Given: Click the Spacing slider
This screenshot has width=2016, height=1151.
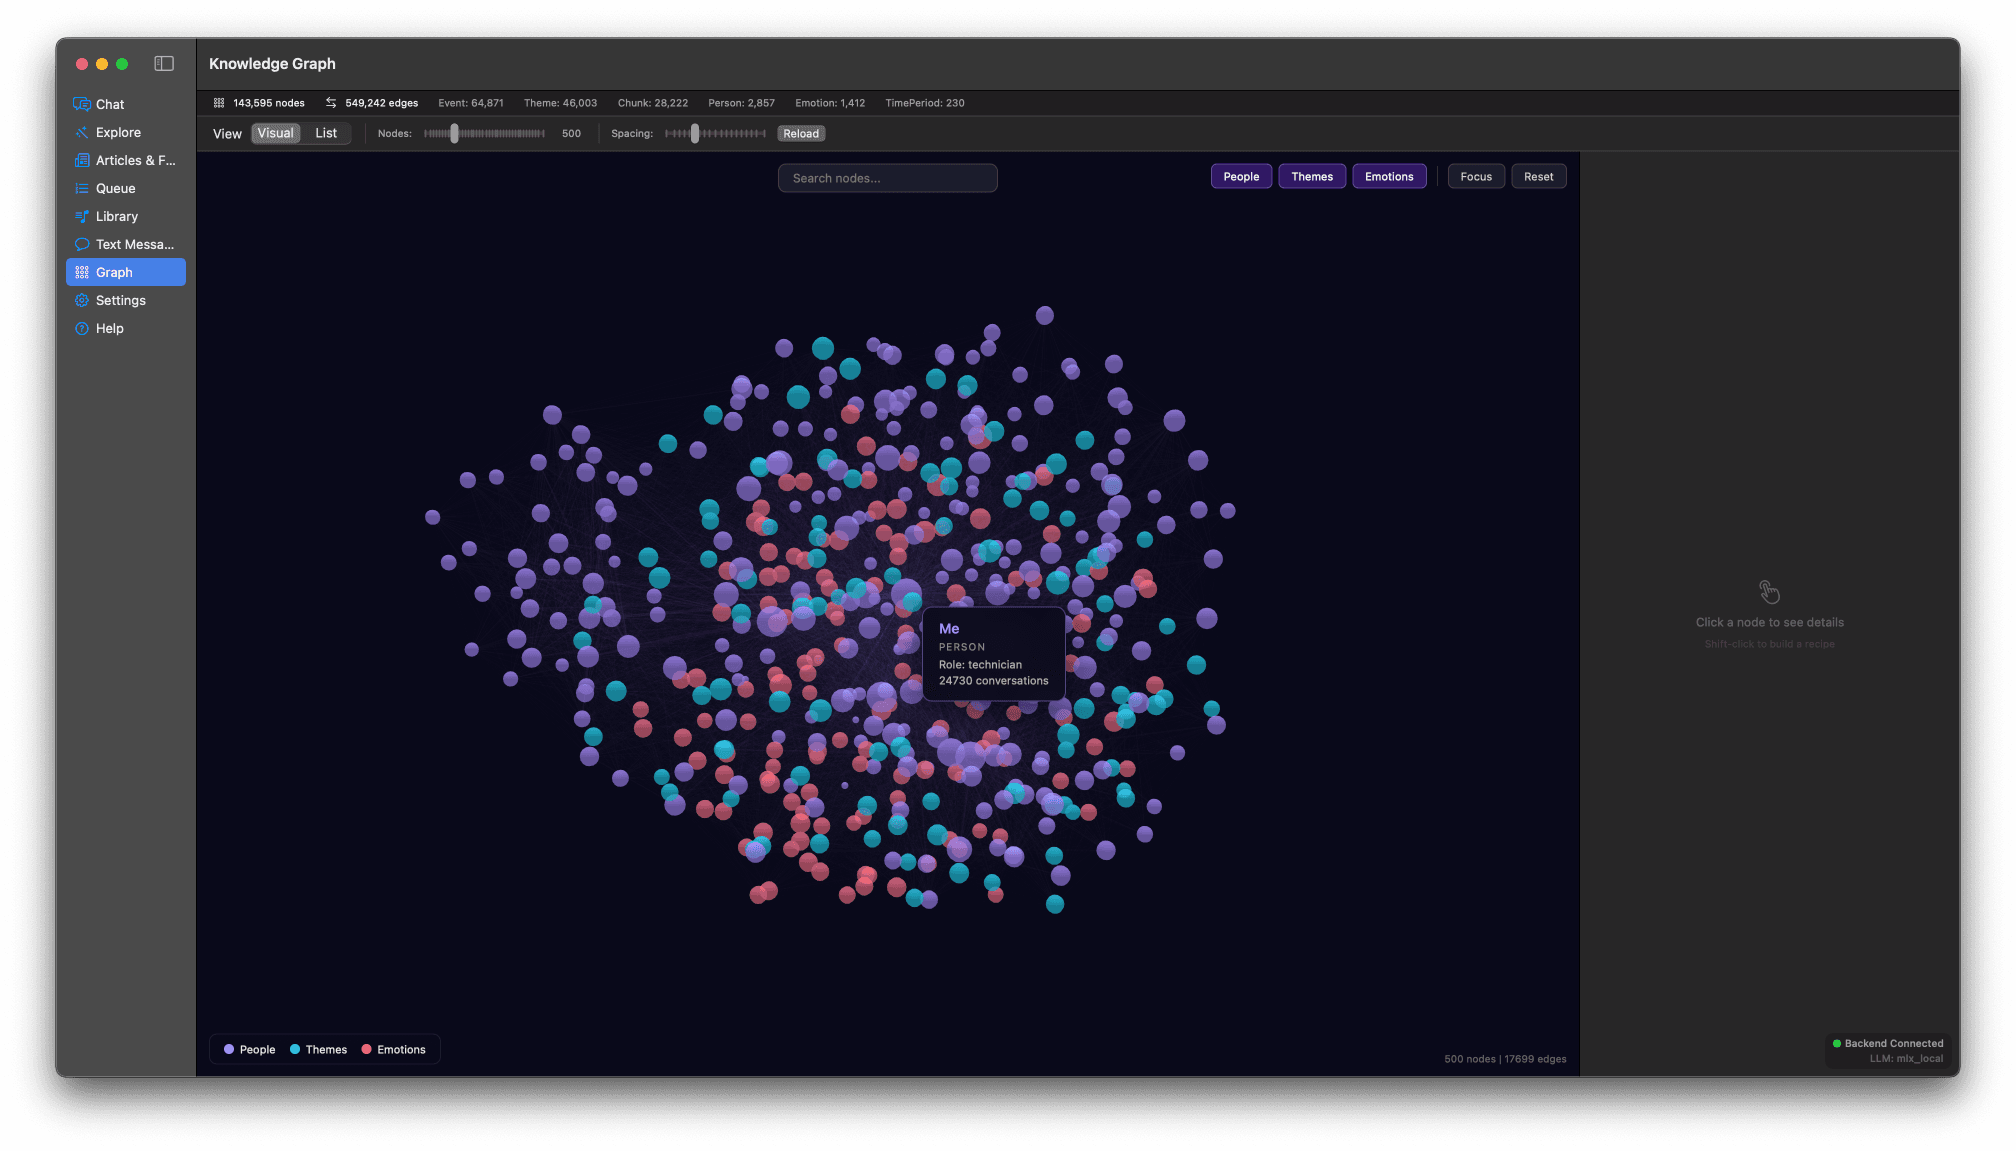Looking at the screenshot, I should [x=715, y=133].
